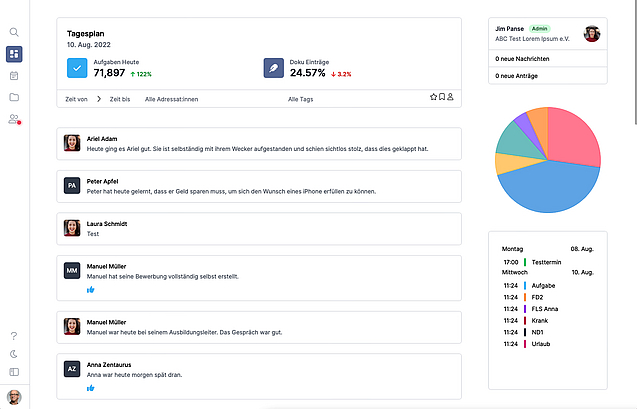Open the folder section in the sidebar
The width and height of the screenshot is (637, 409).
point(14,98)
